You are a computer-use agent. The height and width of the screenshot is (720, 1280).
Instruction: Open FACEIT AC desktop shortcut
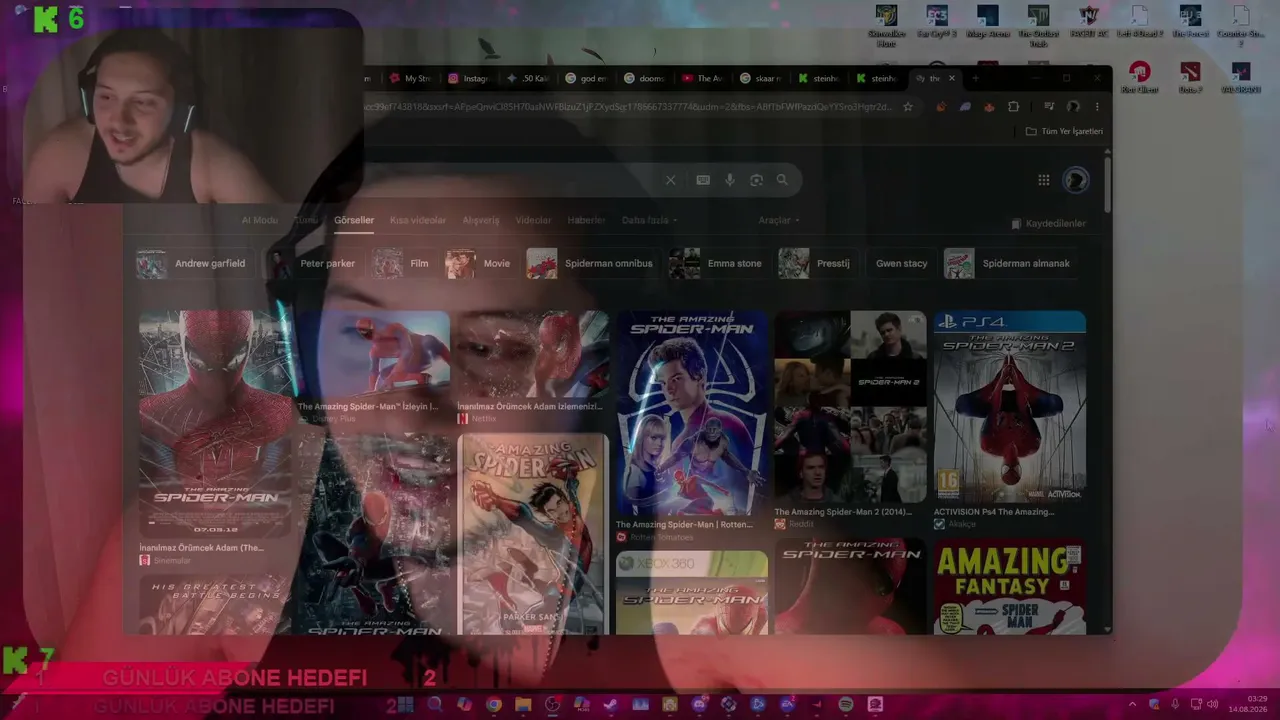tap(1089, 22)
